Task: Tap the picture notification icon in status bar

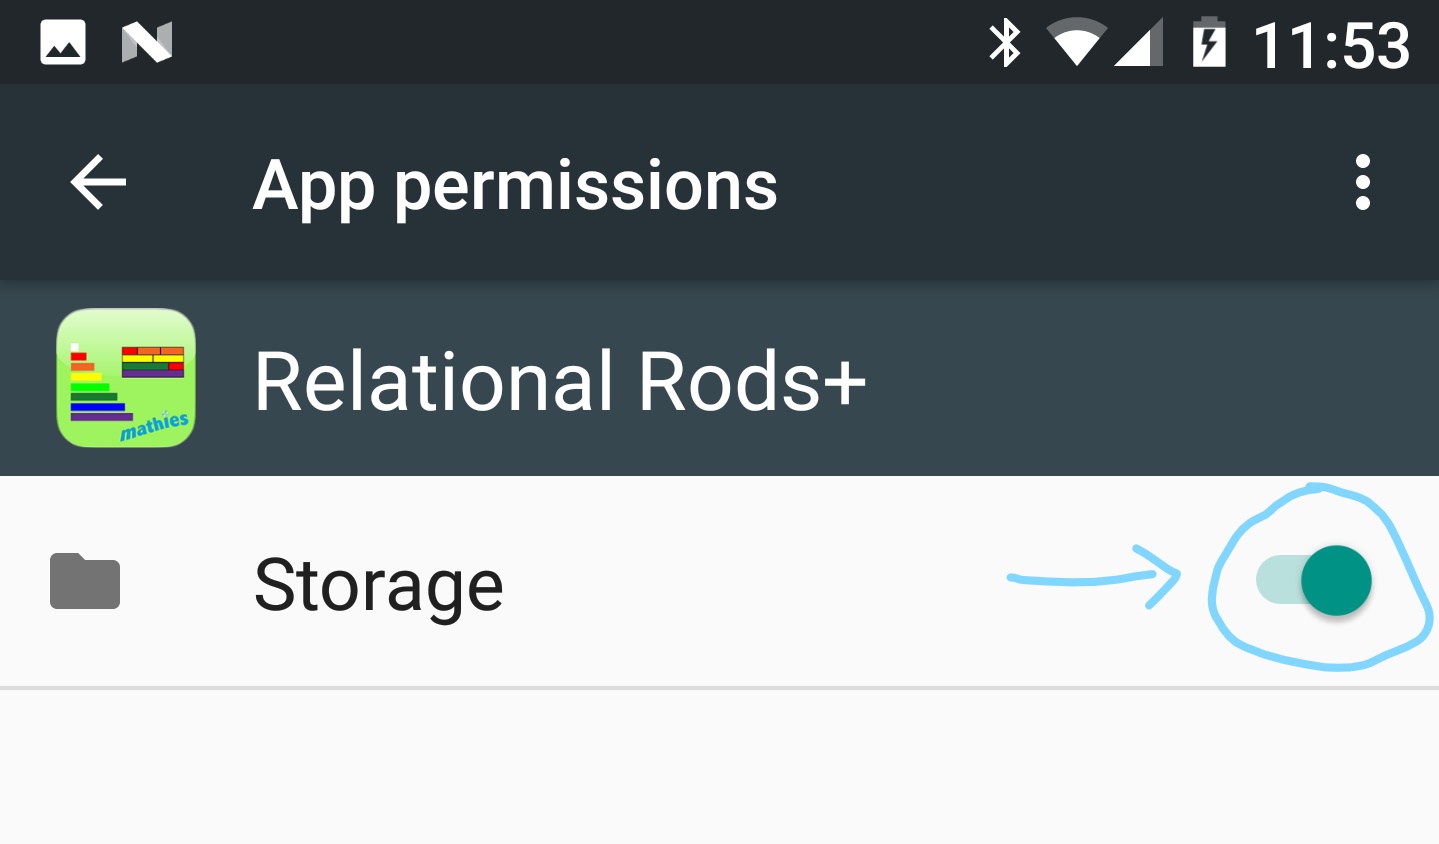Action: tap(63, 43)
